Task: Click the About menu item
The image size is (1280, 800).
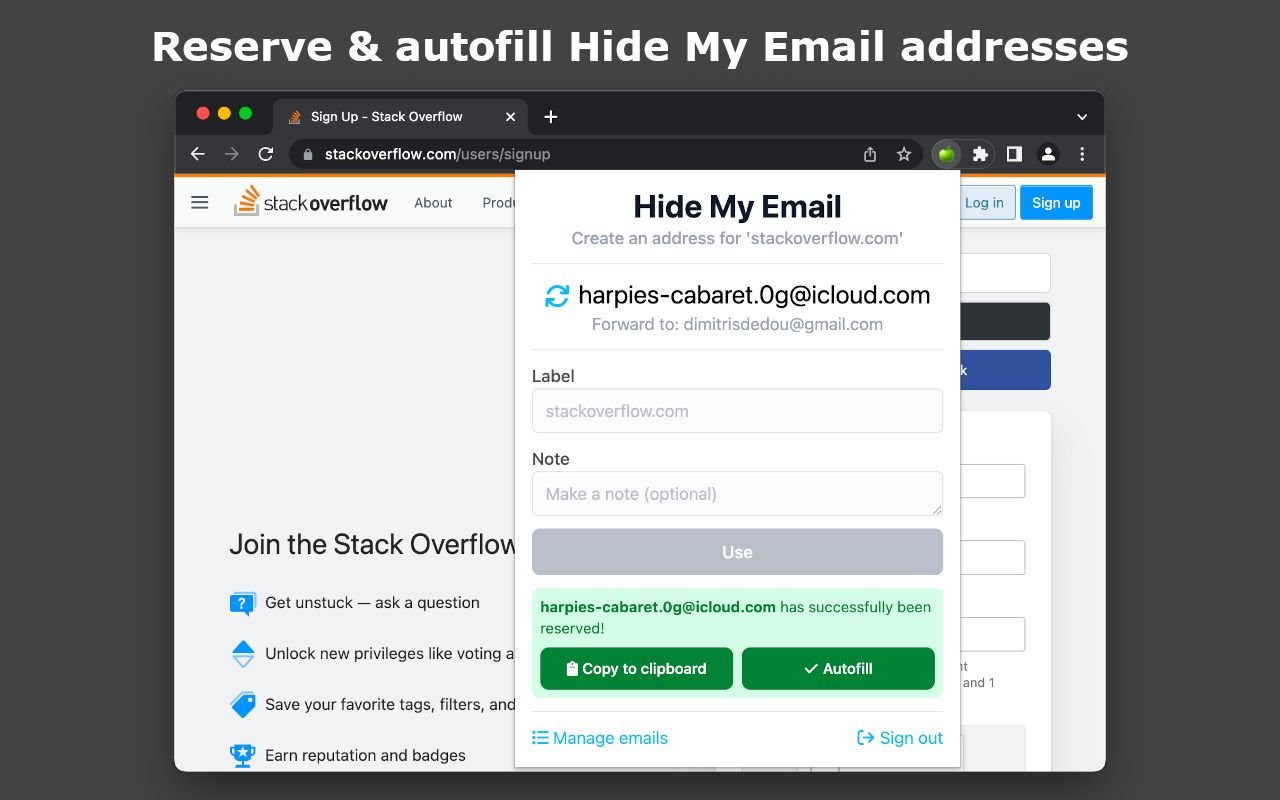Action: tap(433, 202)
